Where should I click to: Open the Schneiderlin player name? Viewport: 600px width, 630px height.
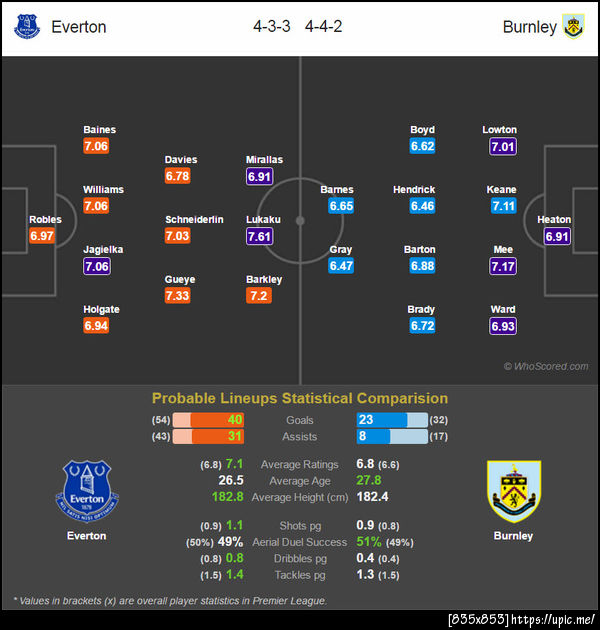(x=194, y=220)
